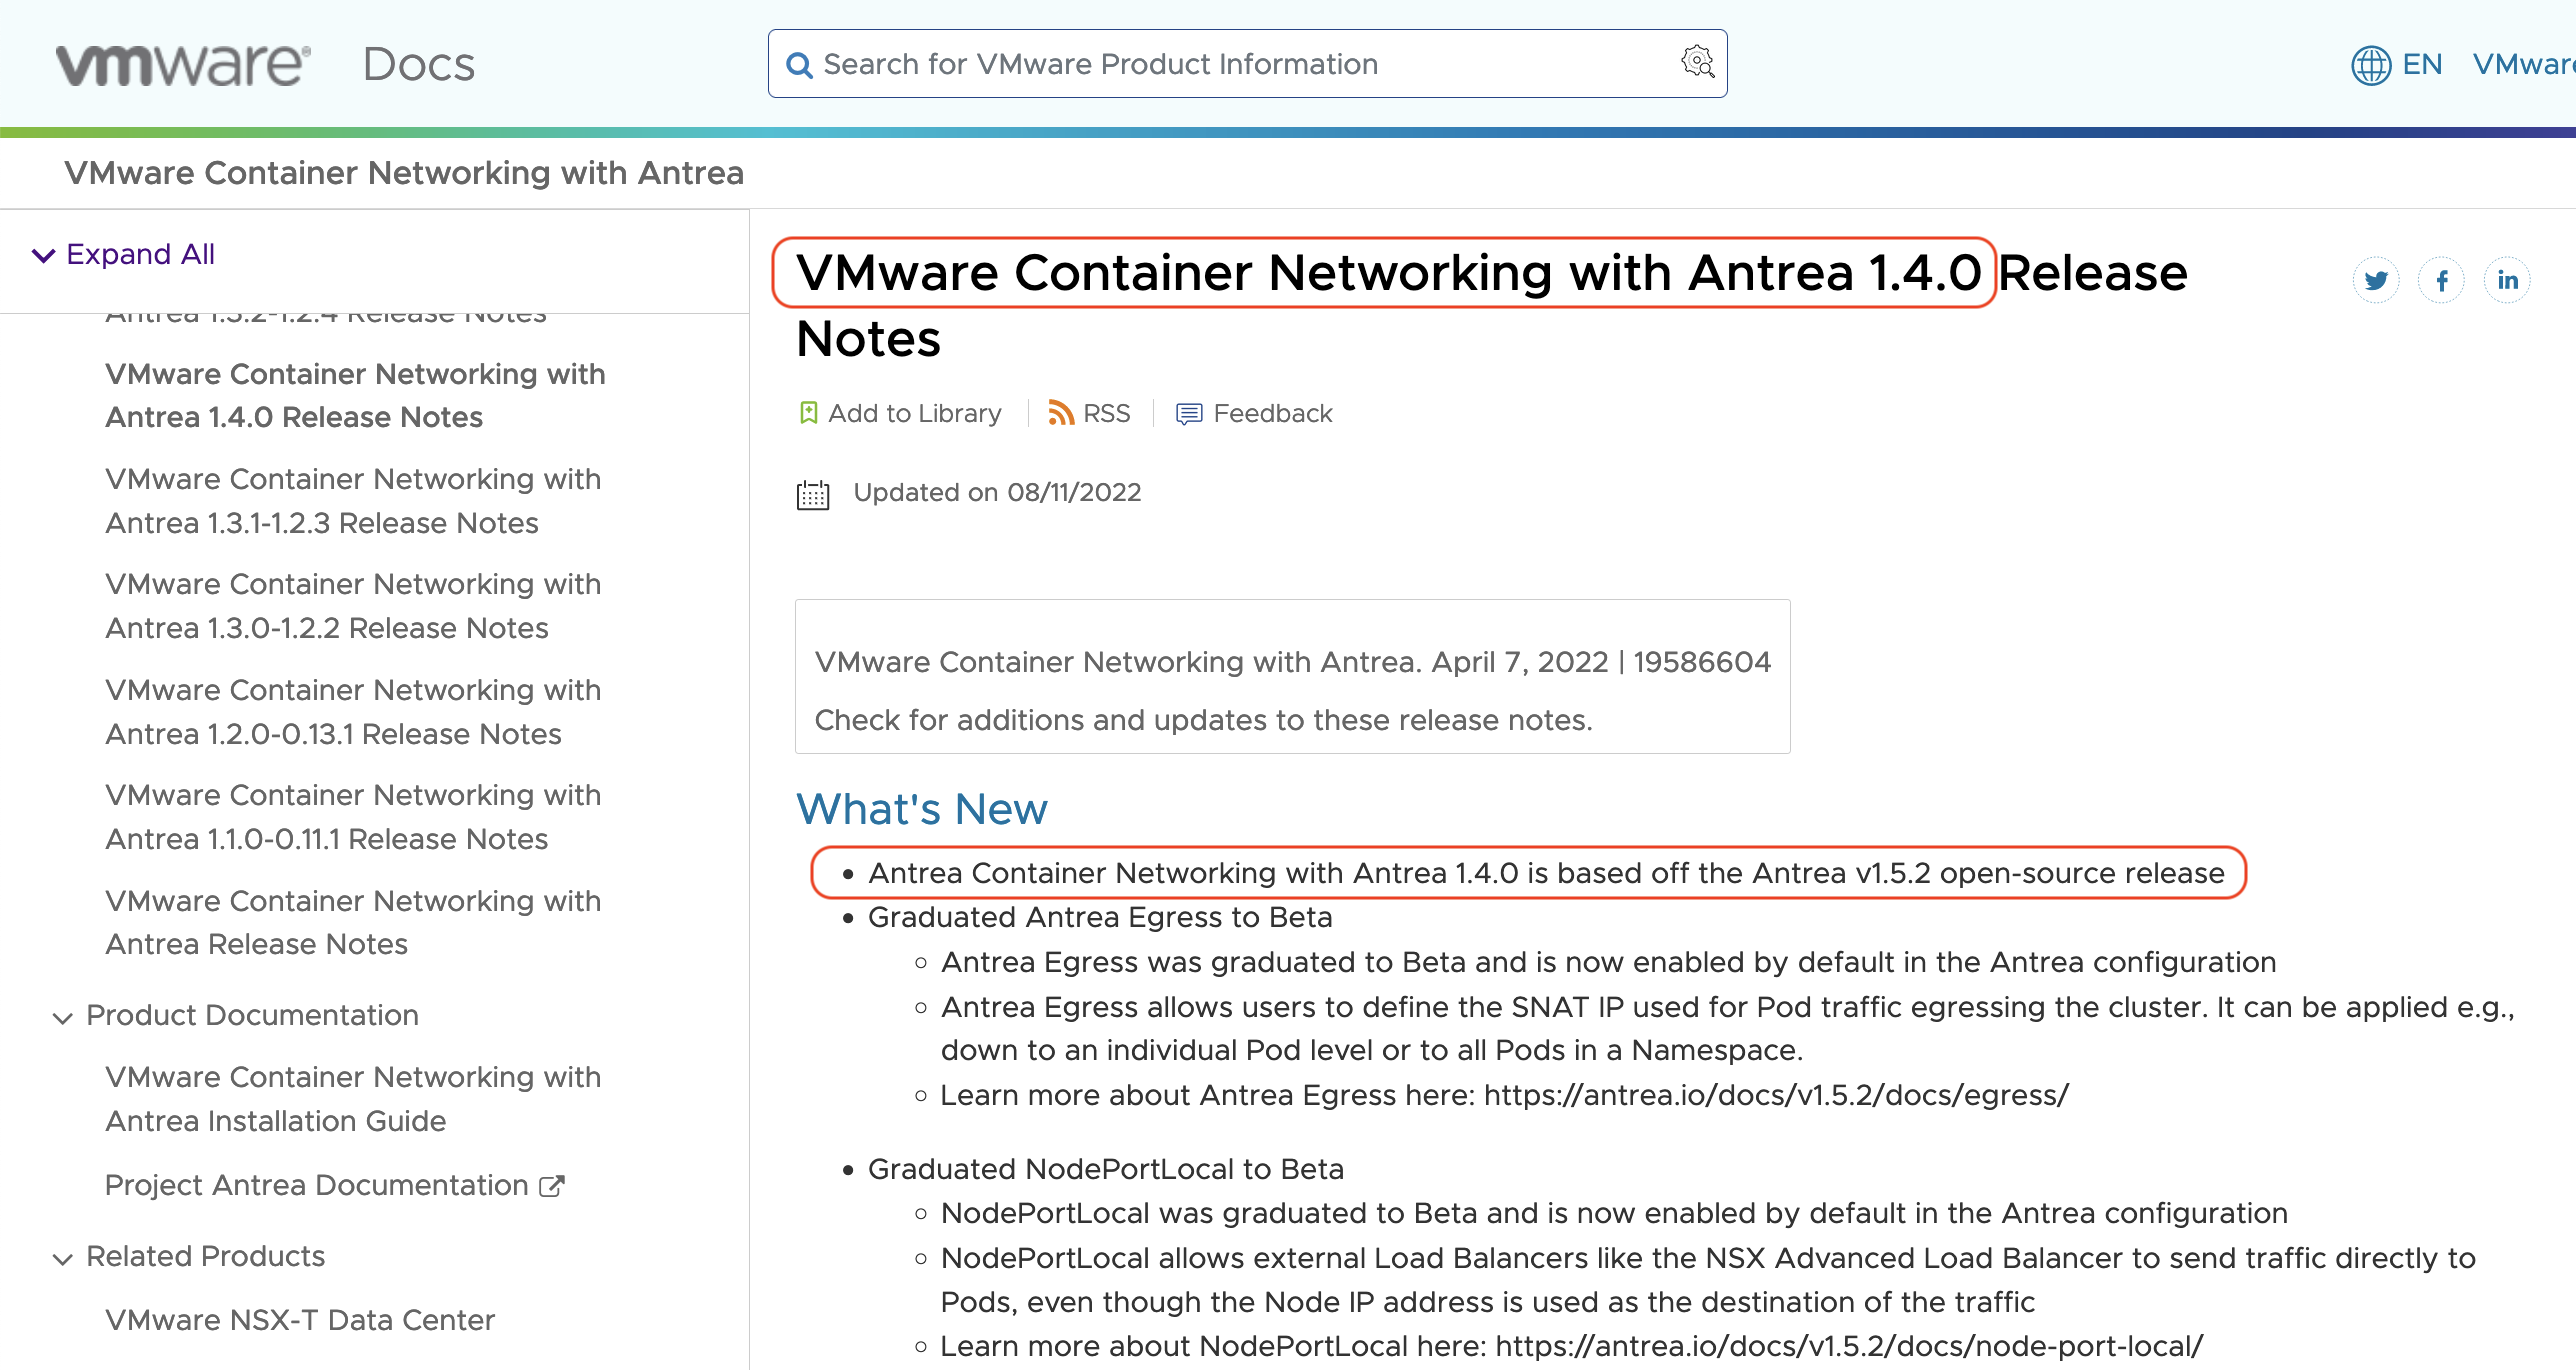Click the Add to Library bookmark icon
Screen dimensions: 2576x1370
click(x=808, y=413)
